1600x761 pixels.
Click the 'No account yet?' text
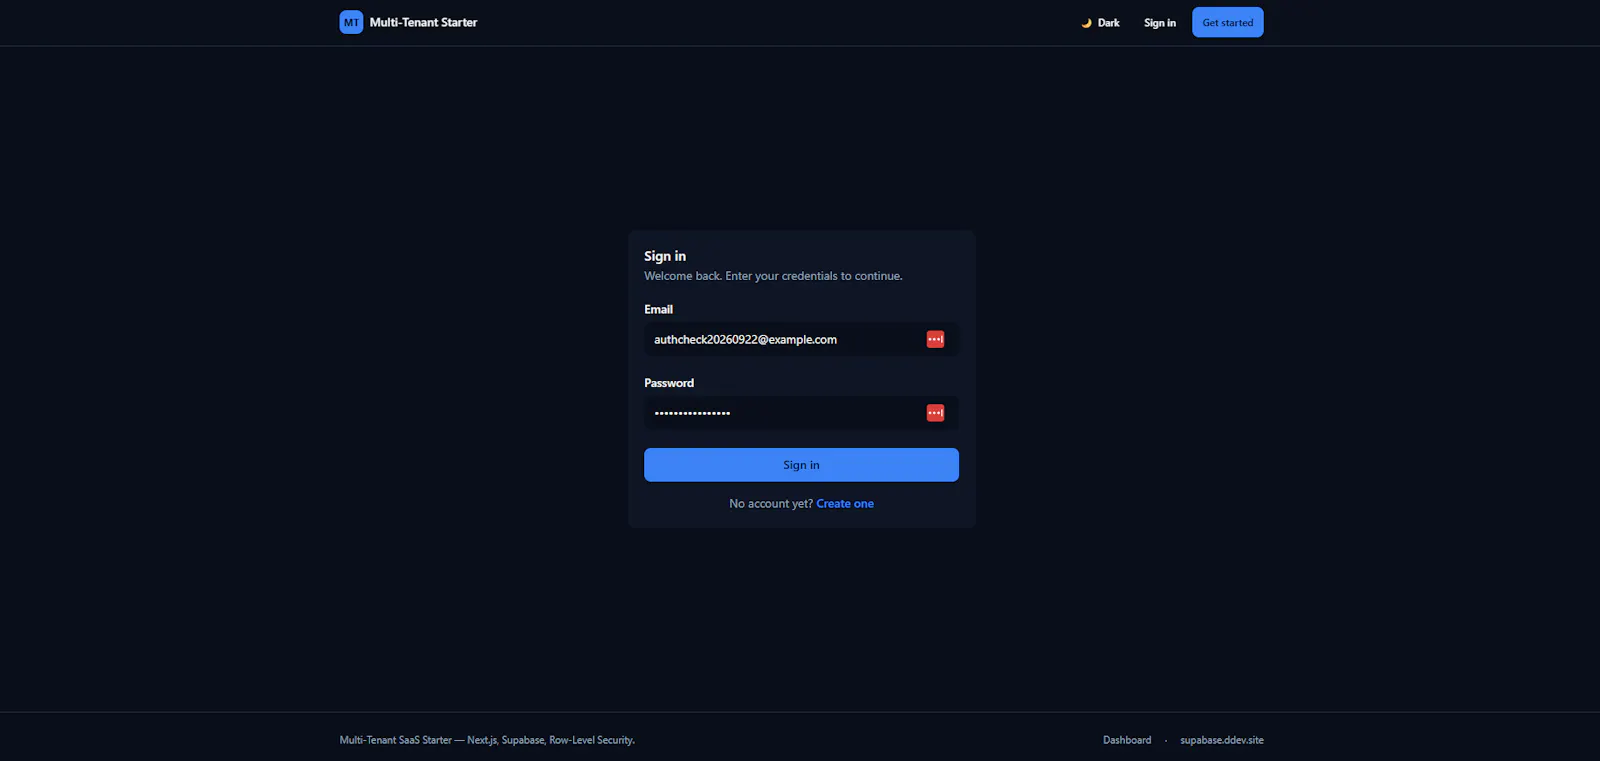pyautogui.click(x=771, y=504)
